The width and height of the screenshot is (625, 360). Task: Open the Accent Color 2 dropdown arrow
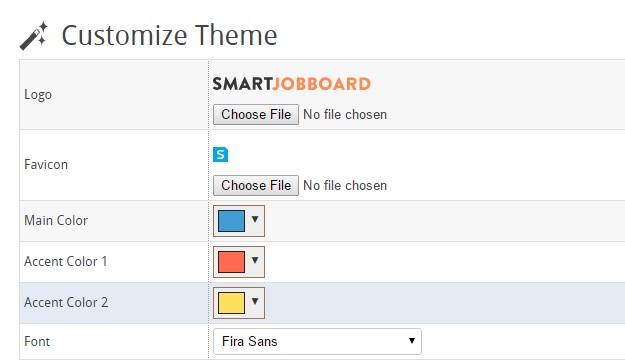255,301
